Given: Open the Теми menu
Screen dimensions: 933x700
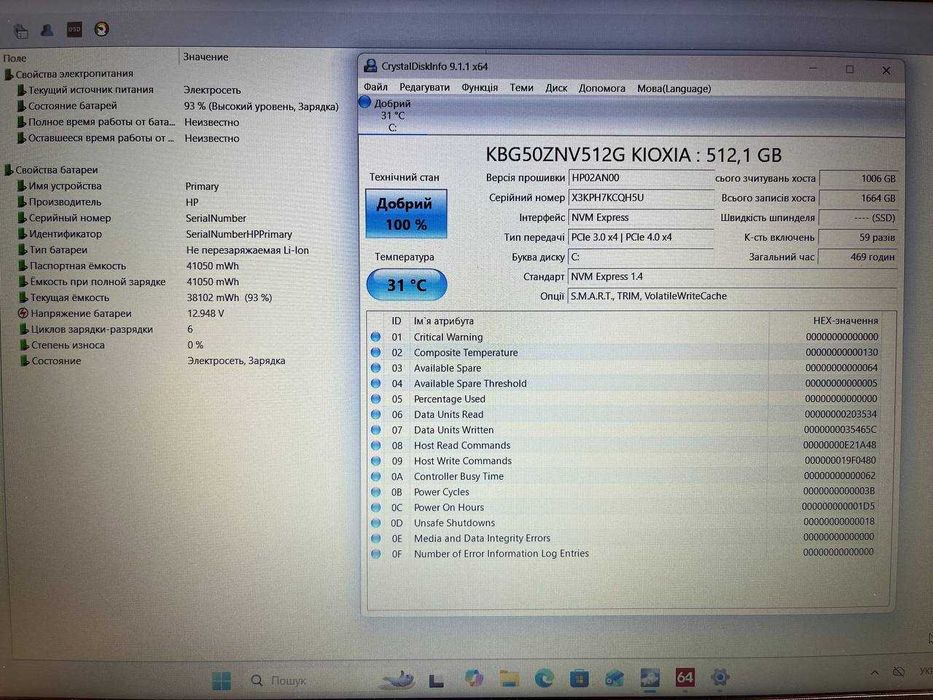Looking at the screenshot, I should click(521, 88).
